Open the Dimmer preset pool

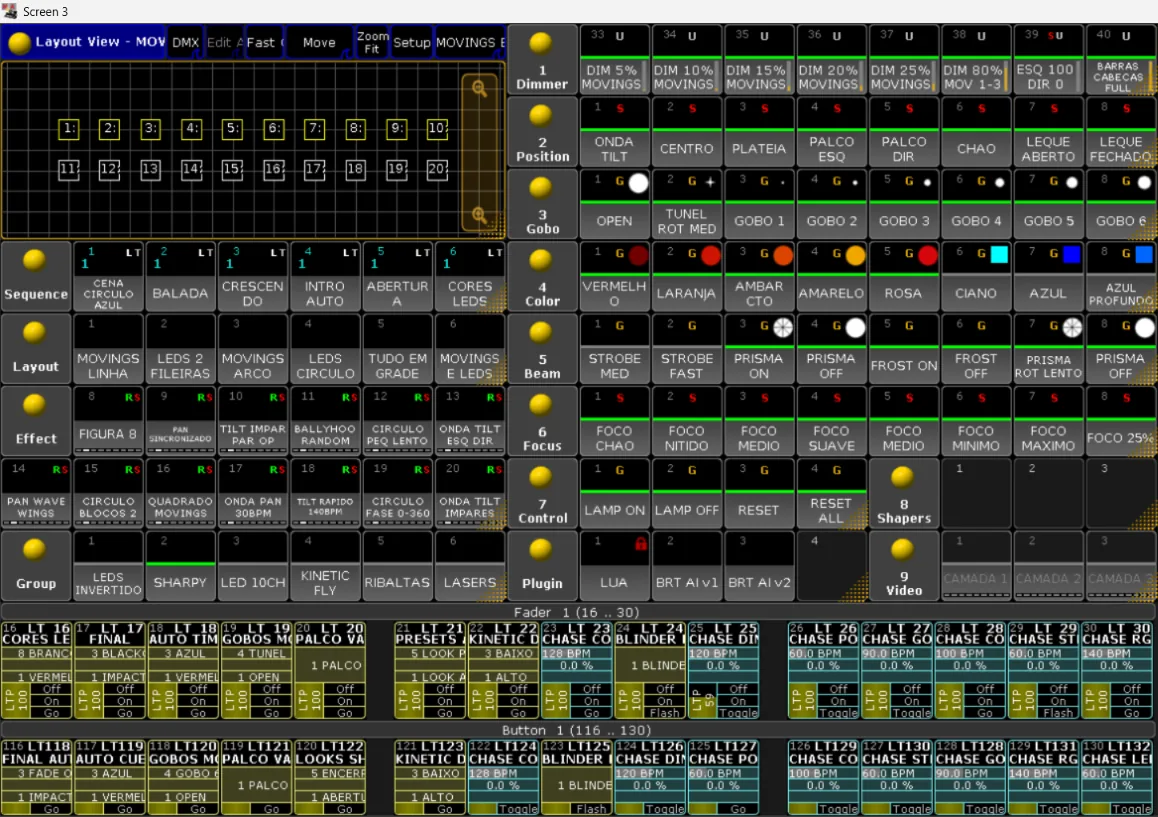click(542, 59)
